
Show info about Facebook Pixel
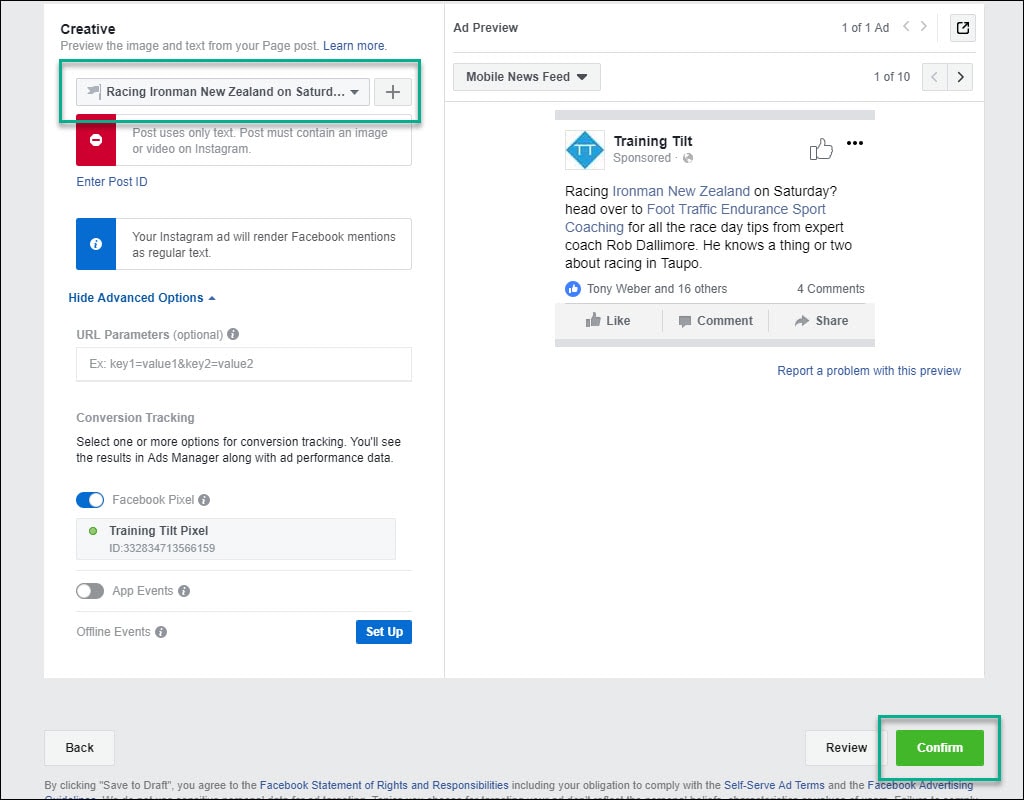[204, 500]
